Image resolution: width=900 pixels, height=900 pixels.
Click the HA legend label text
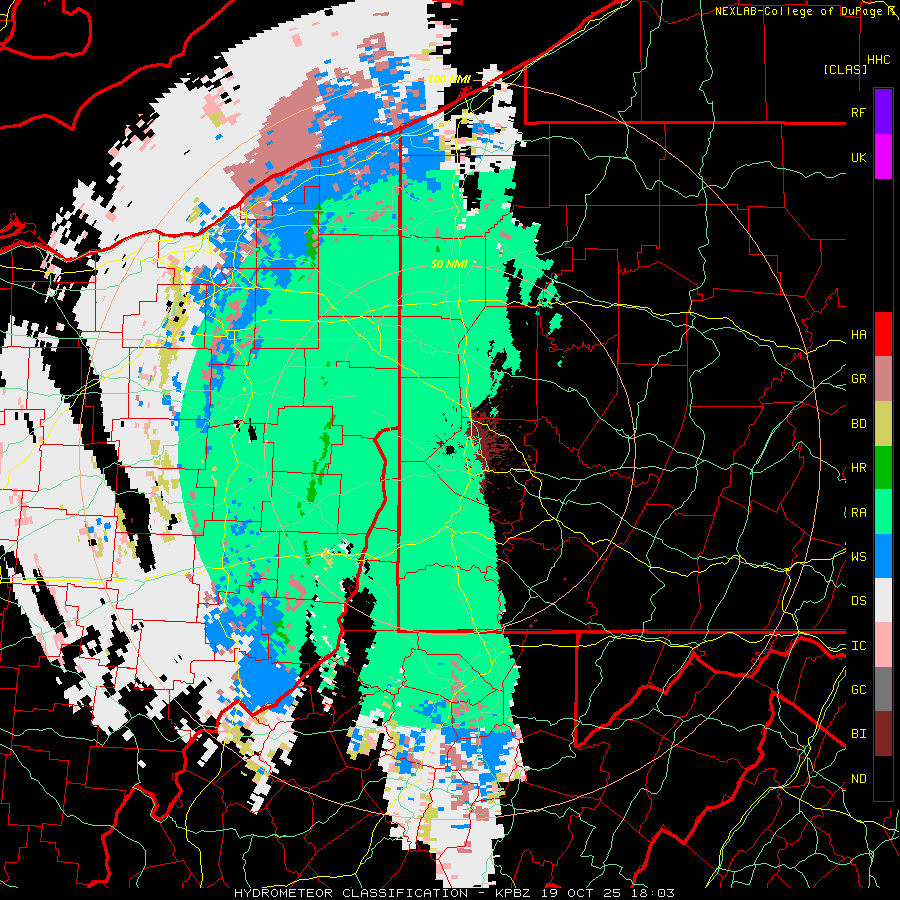pyautogui.click(x=858, y=335)
